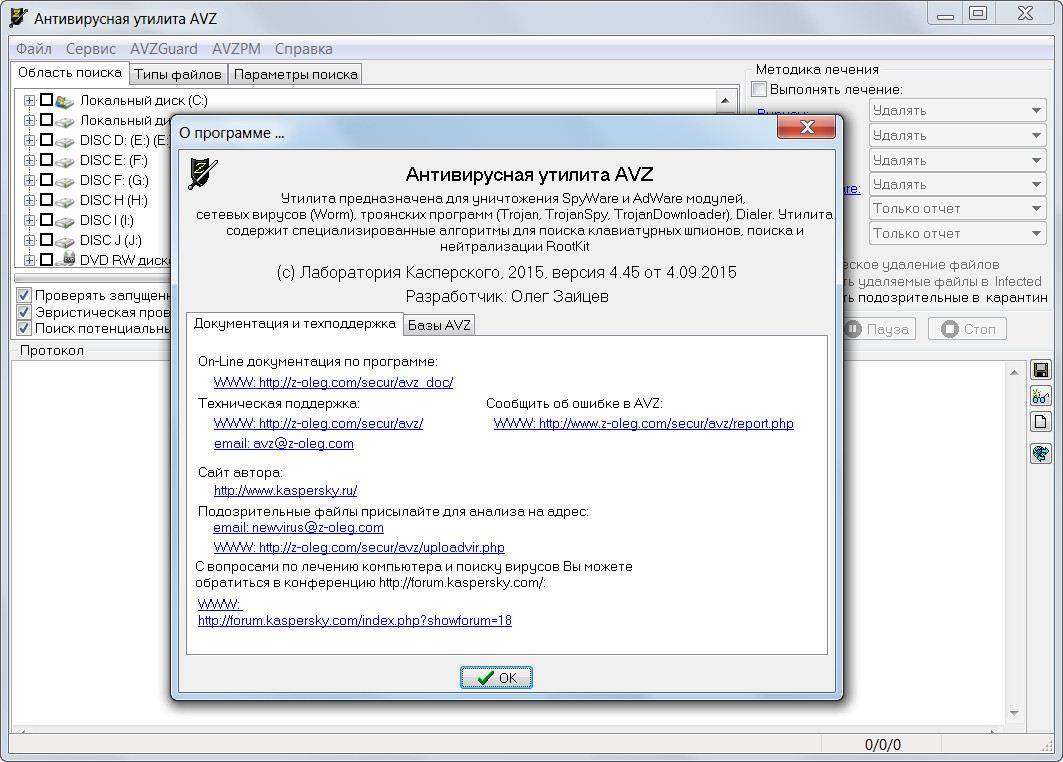Click the blank document protocol icon
The width and height of the screenshot is (1063, 762).
tap(1041, 422)
